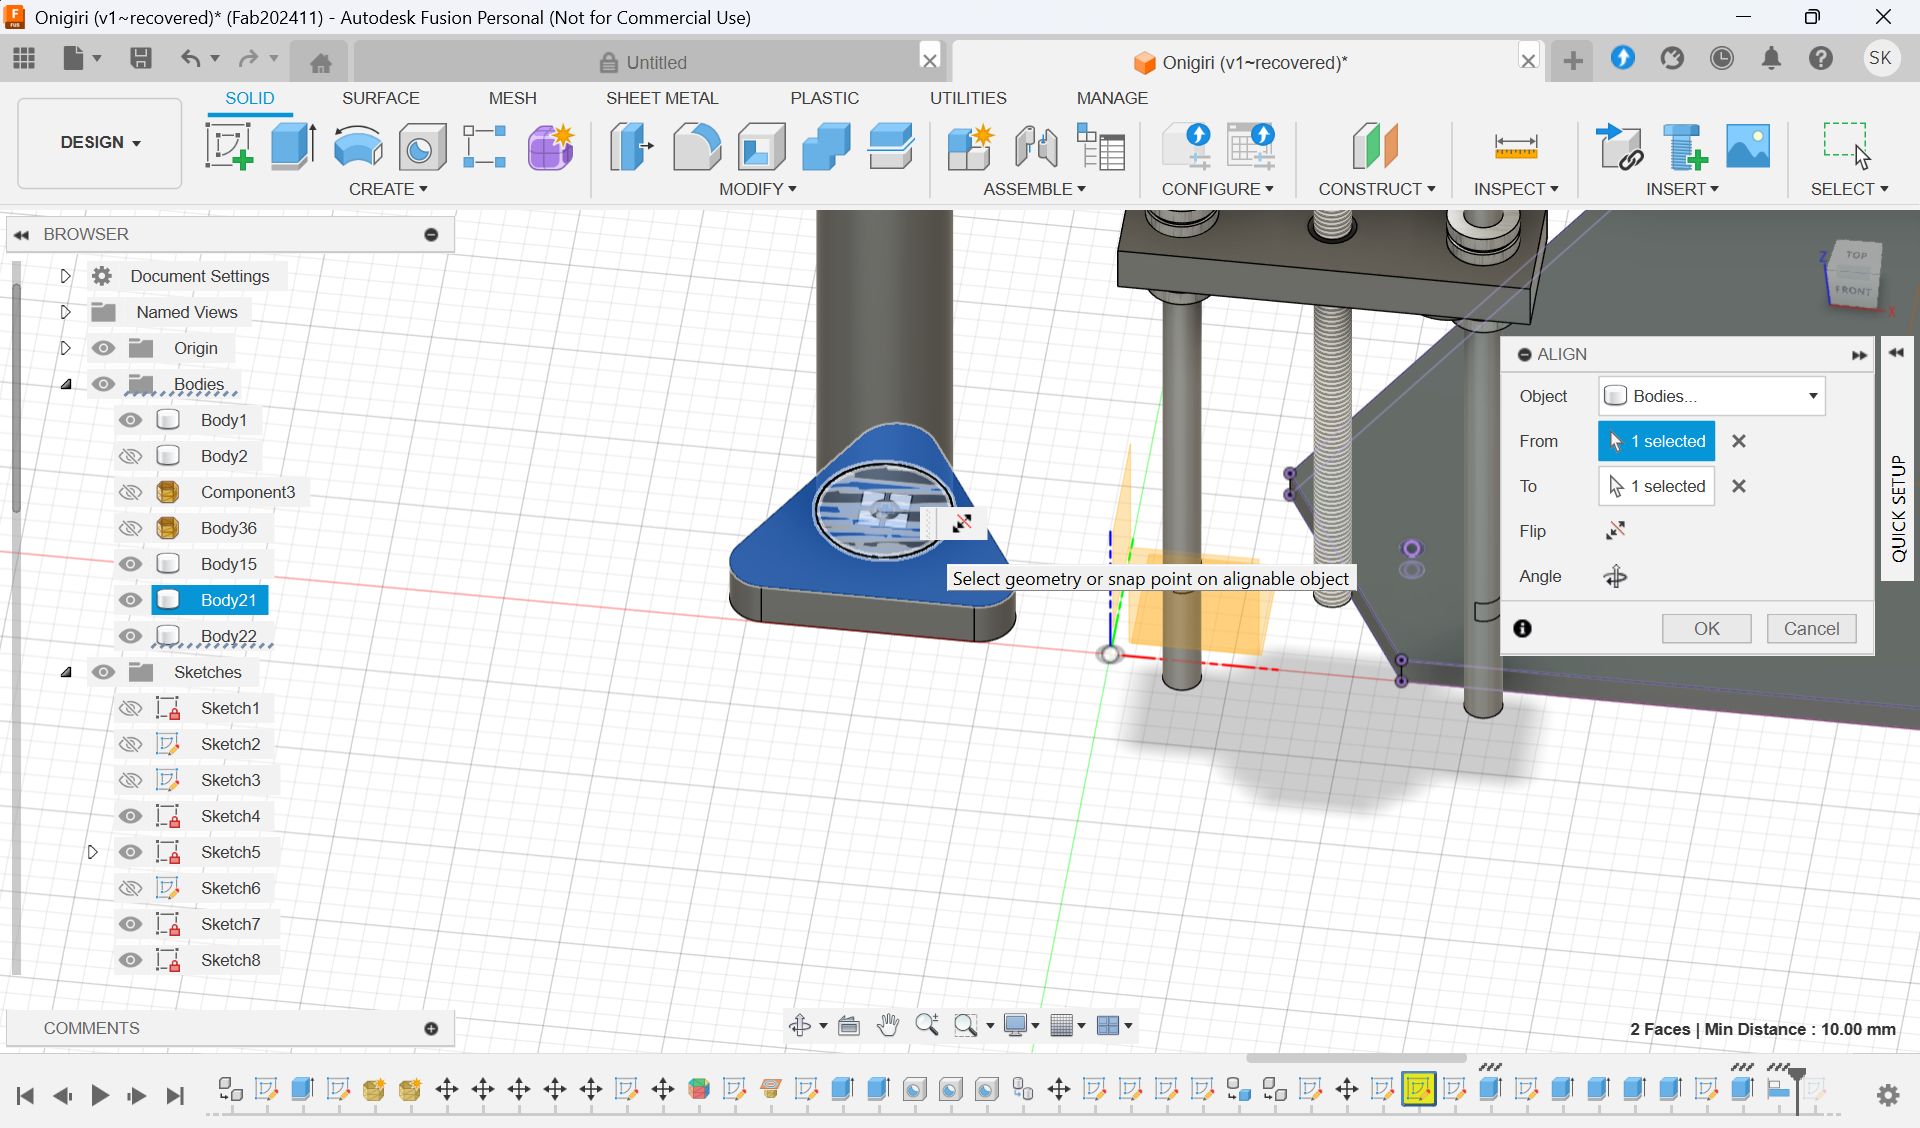Toggle visibility of the Sketches folder
Viewport: 1920px width, 1128px height.
[x=103, y=672]
